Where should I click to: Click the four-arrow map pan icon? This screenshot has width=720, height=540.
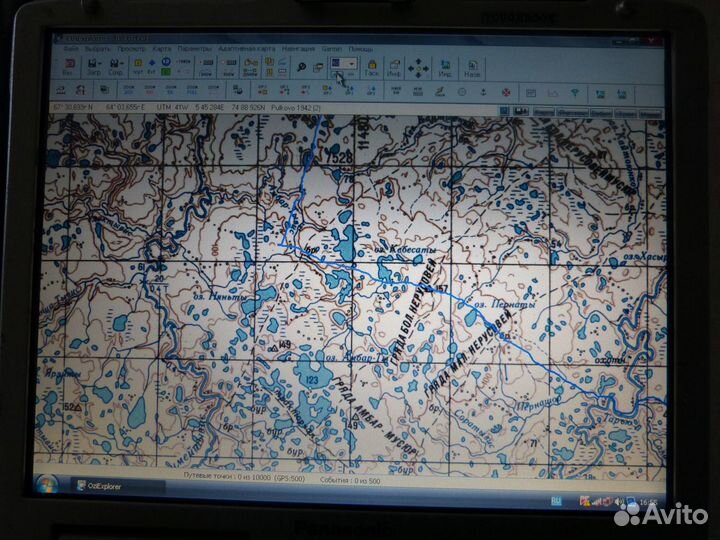point(419,67)
